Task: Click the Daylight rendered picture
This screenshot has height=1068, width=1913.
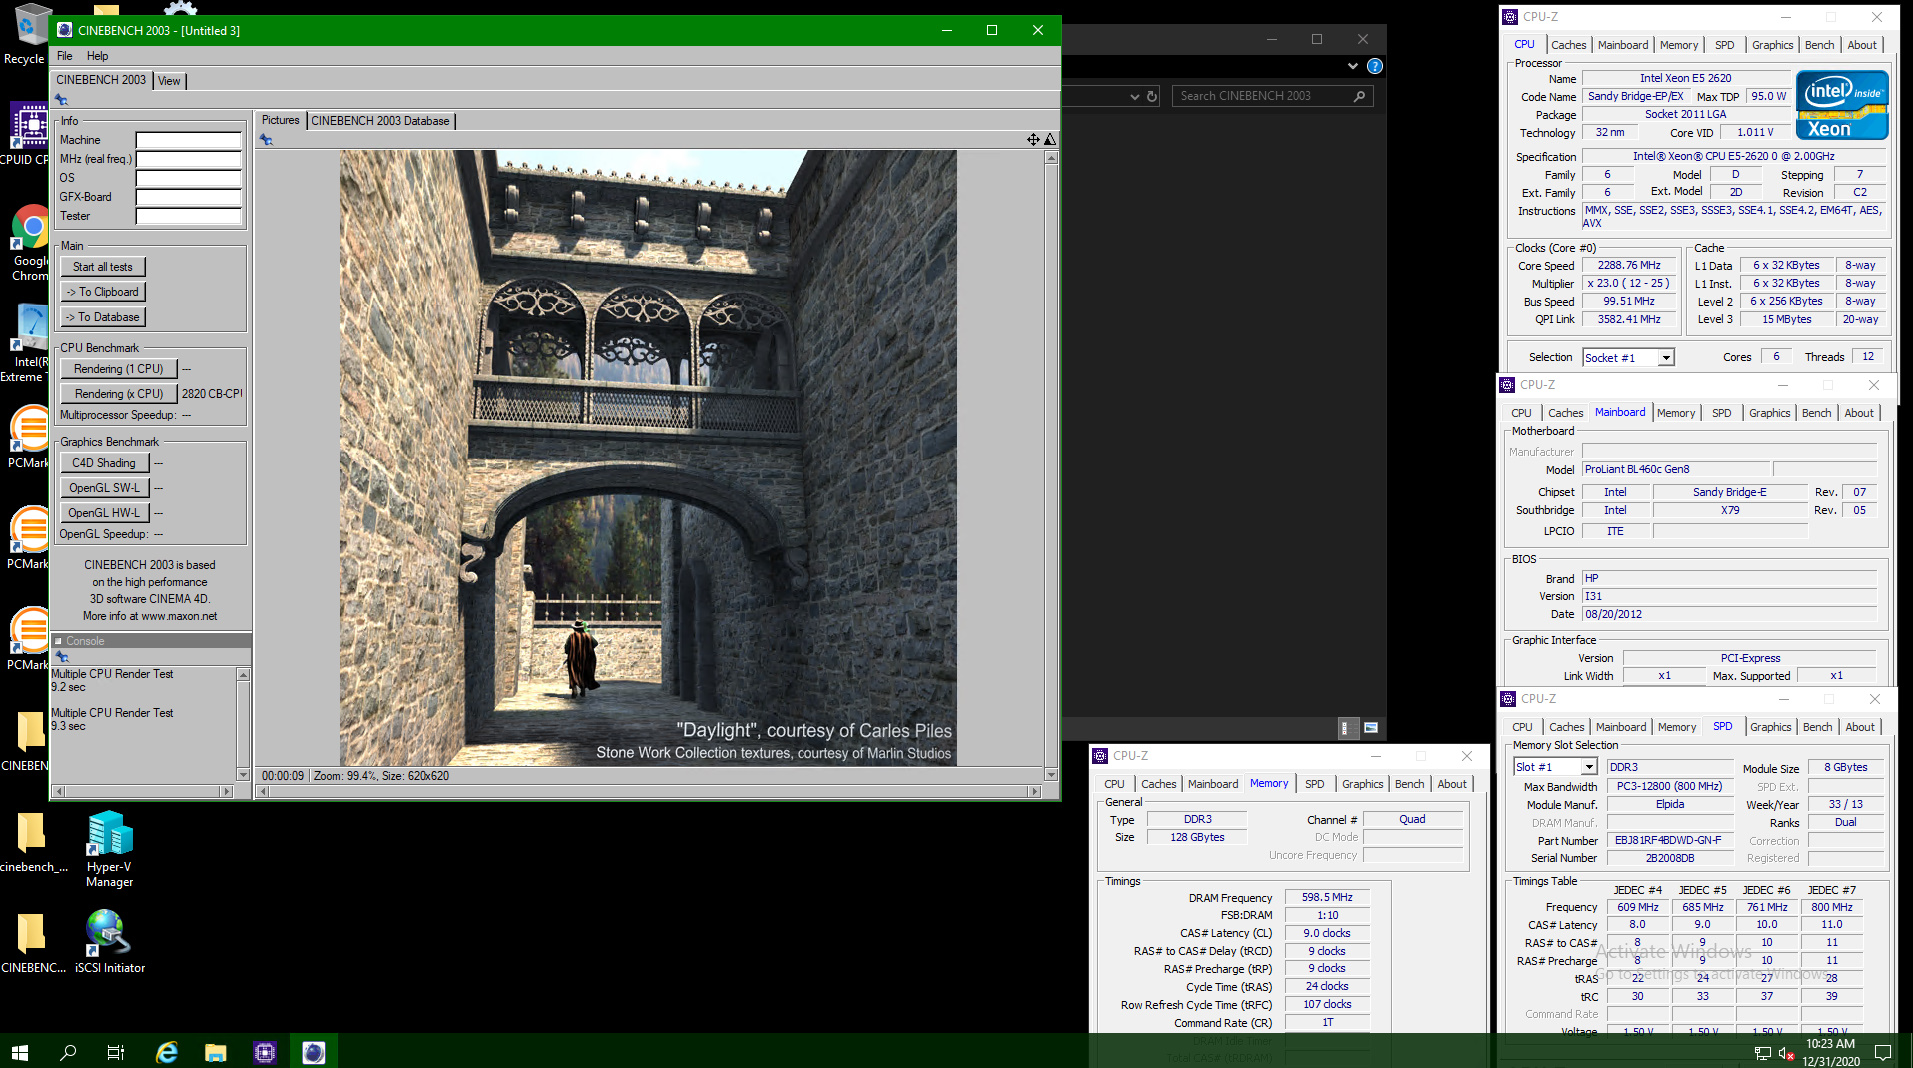Action: [648, 458]
